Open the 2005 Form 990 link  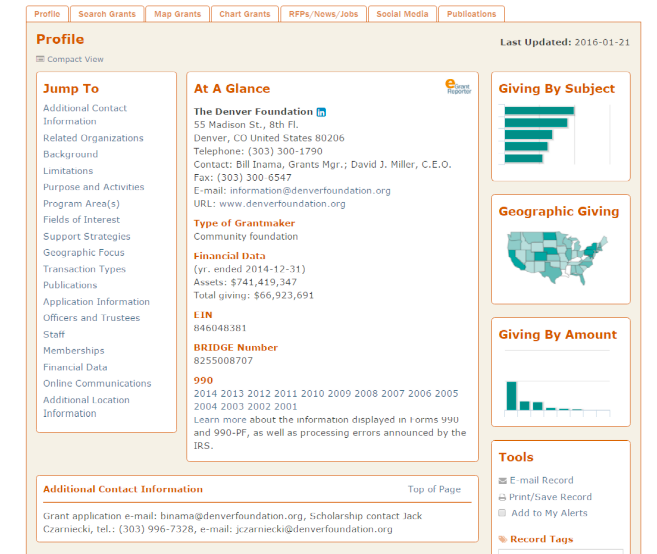(447, 393)
